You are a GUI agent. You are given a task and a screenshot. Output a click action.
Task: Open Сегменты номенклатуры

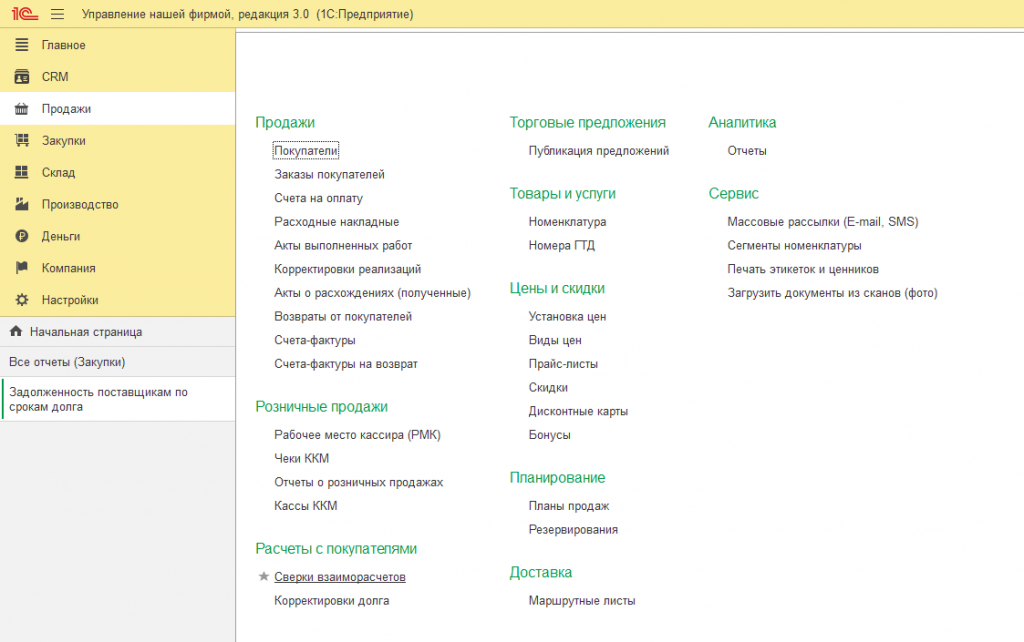794,246
